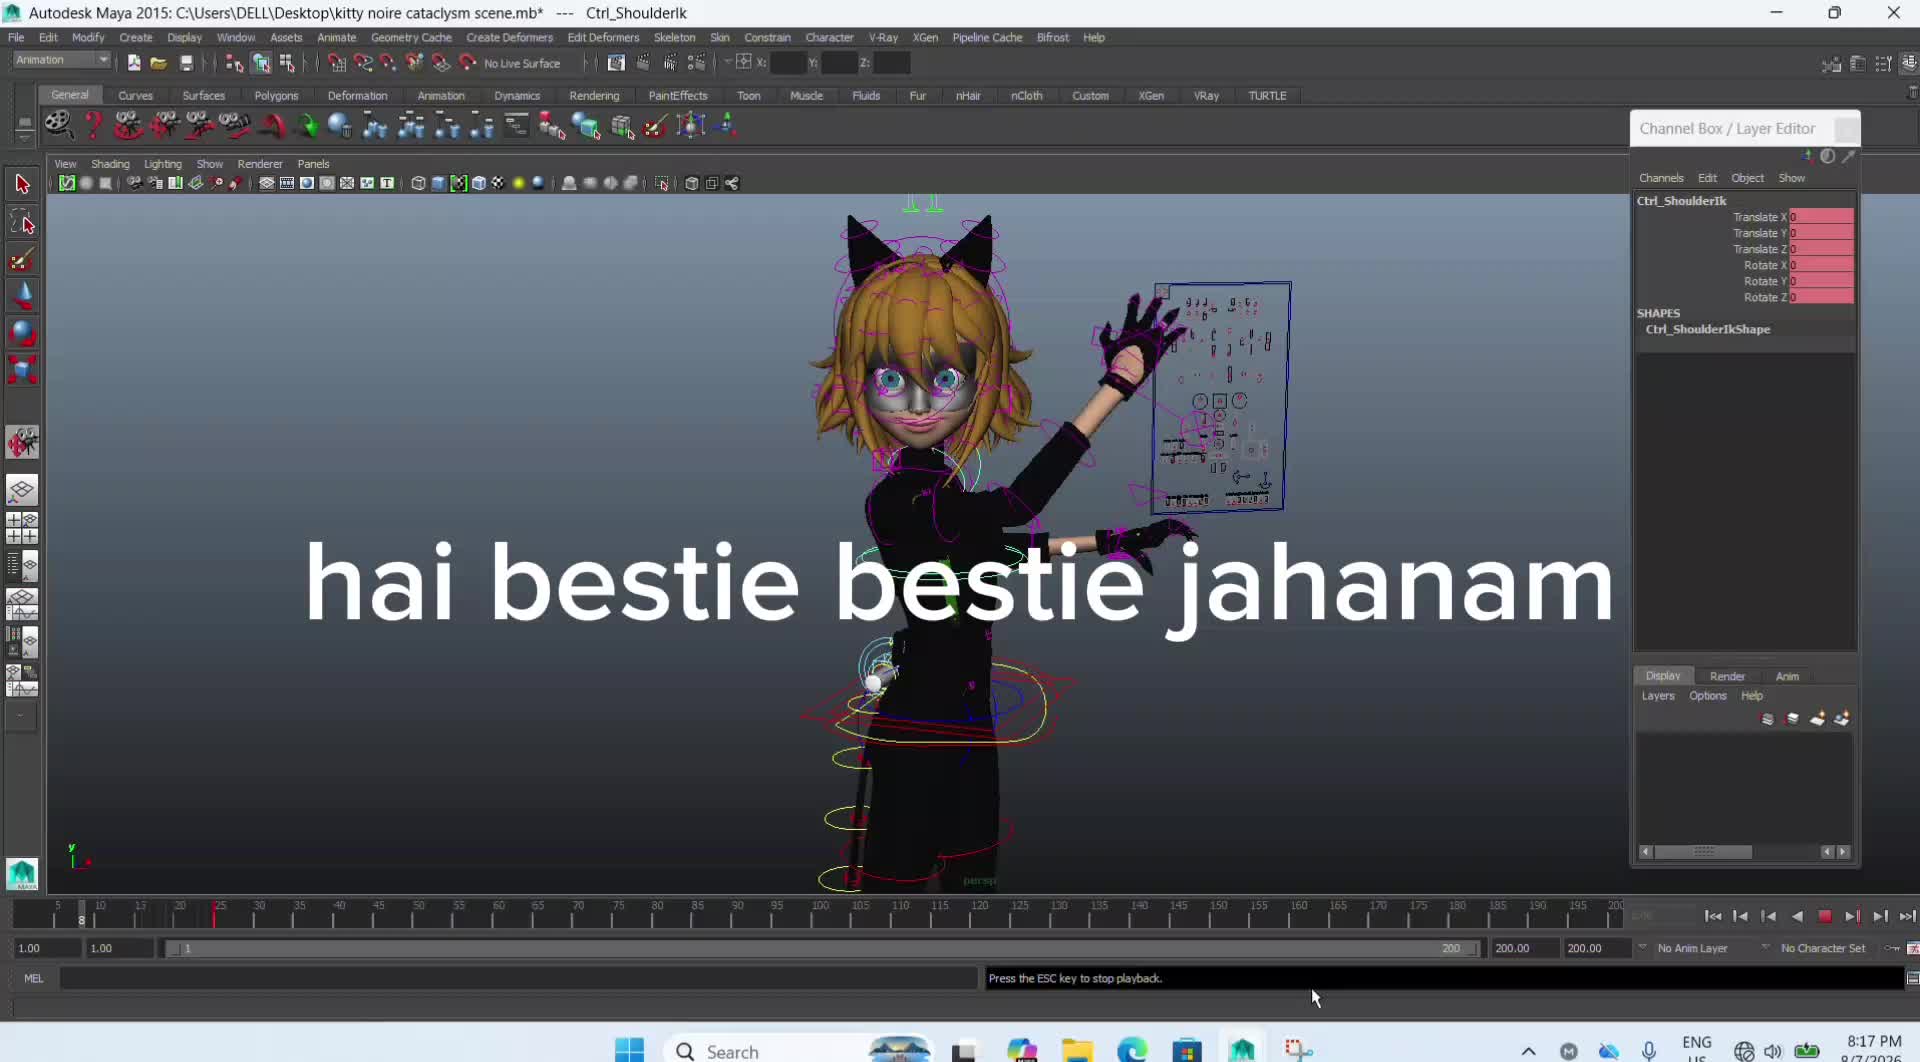Click the leftmost layer editor stack icon

point(1767,719)
